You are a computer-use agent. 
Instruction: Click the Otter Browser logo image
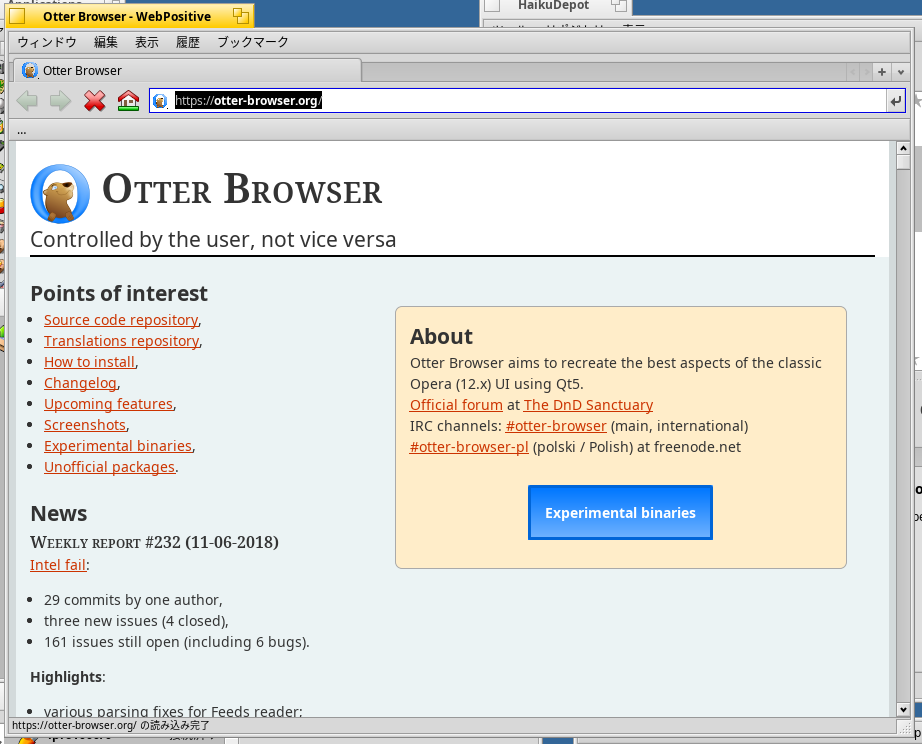[60, 193]
